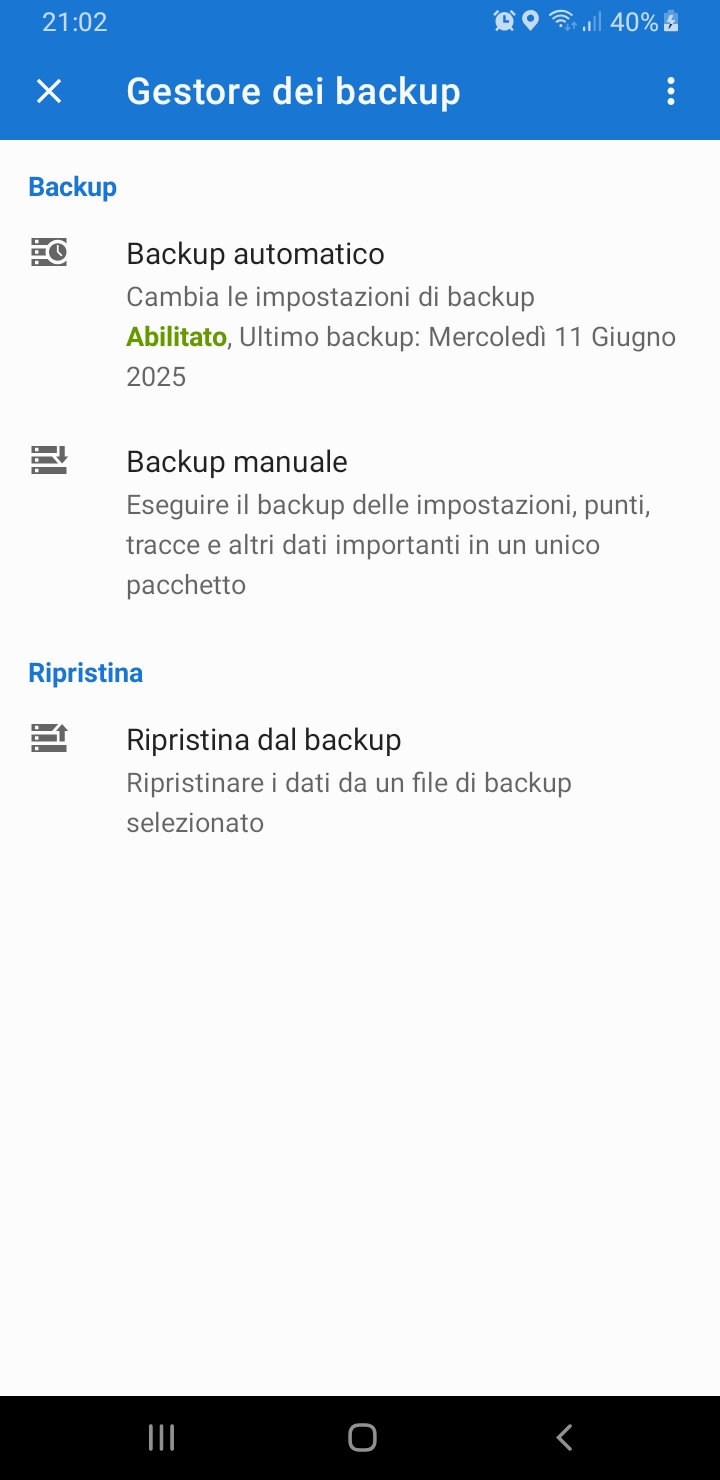Click the blue "Backup" section header
Viewport: 720px width, 1480px height.
click(73, 187)
